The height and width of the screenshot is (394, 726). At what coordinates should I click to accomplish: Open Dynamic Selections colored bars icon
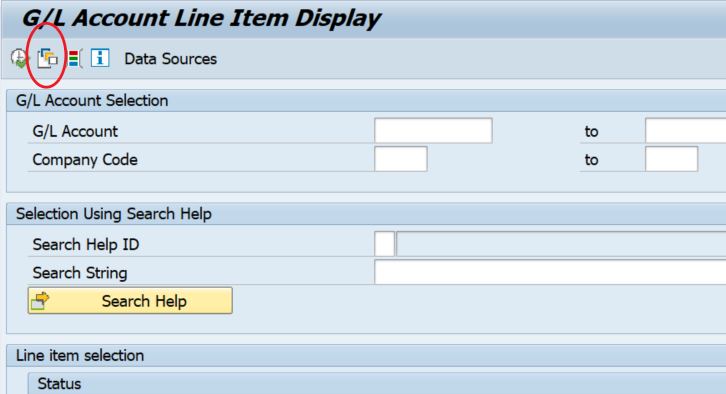[x=75, y=58]
